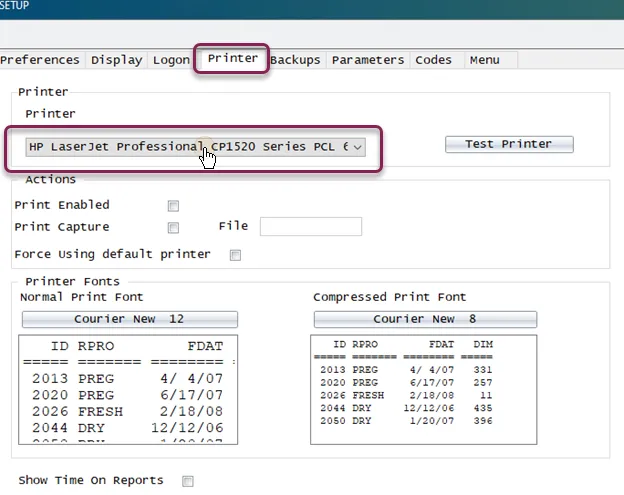The width and height of the screenshot is (624, 495).
Task: Open the Logon tab
Action: [x=171, y=60]
